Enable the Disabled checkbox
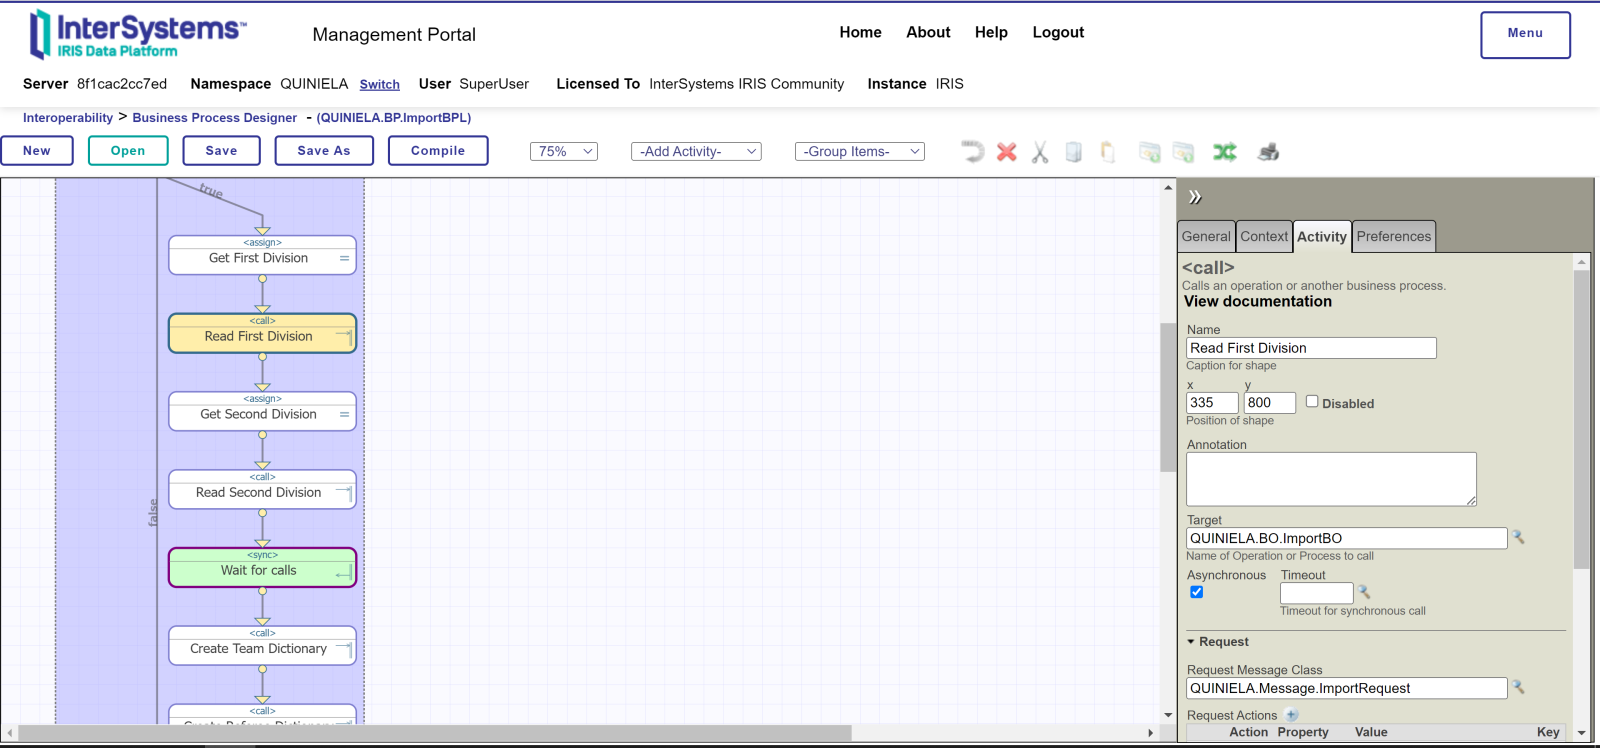 (x=1312, y=402)
